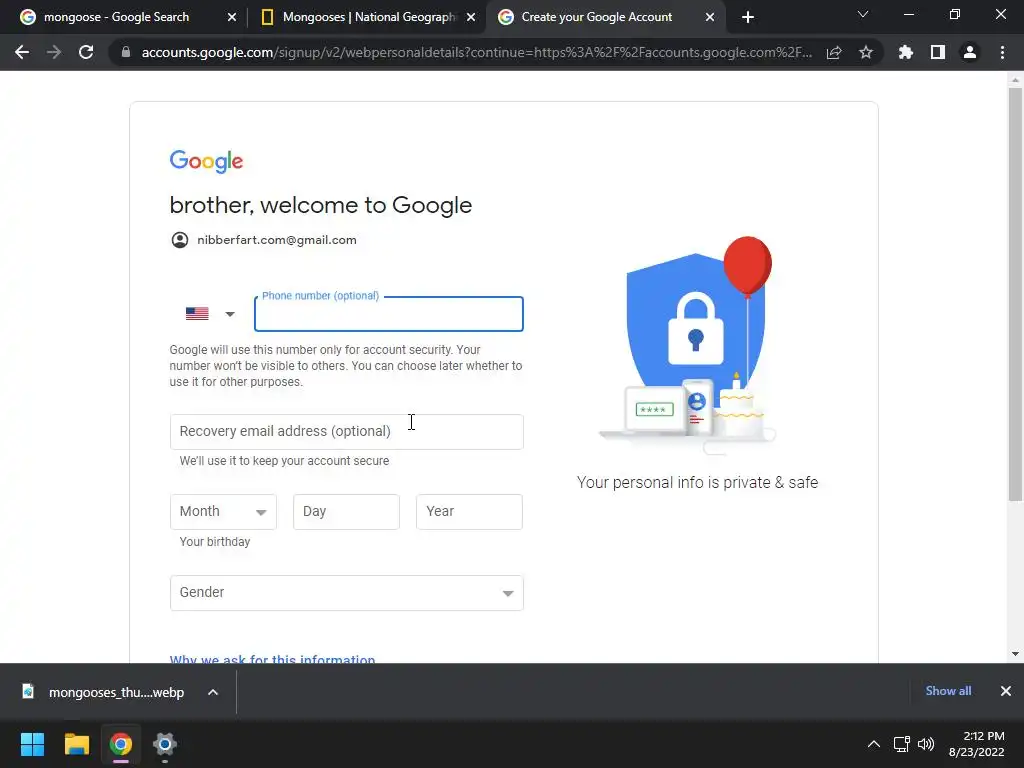Open the tab search chevron
The width and height of the screenshot is (1024, 768).
click(863, 14)
